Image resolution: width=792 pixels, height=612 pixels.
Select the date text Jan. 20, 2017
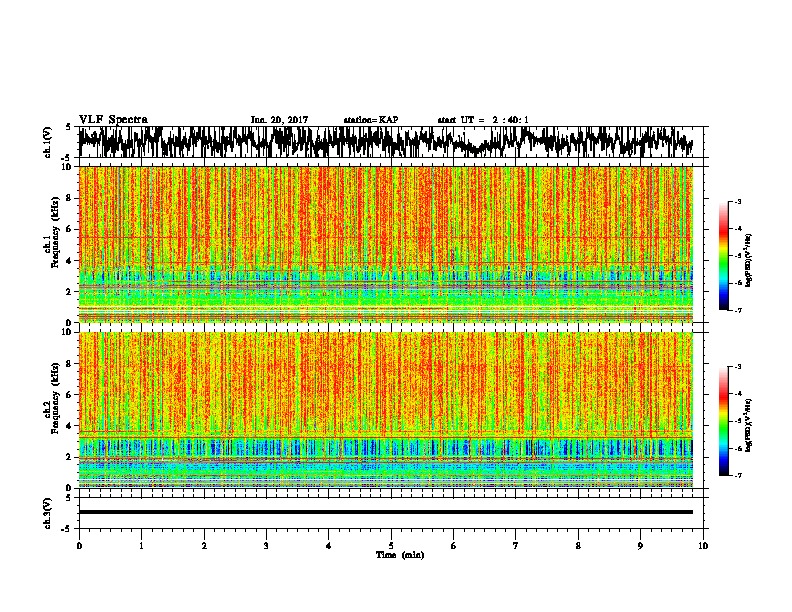coord(279,120)
